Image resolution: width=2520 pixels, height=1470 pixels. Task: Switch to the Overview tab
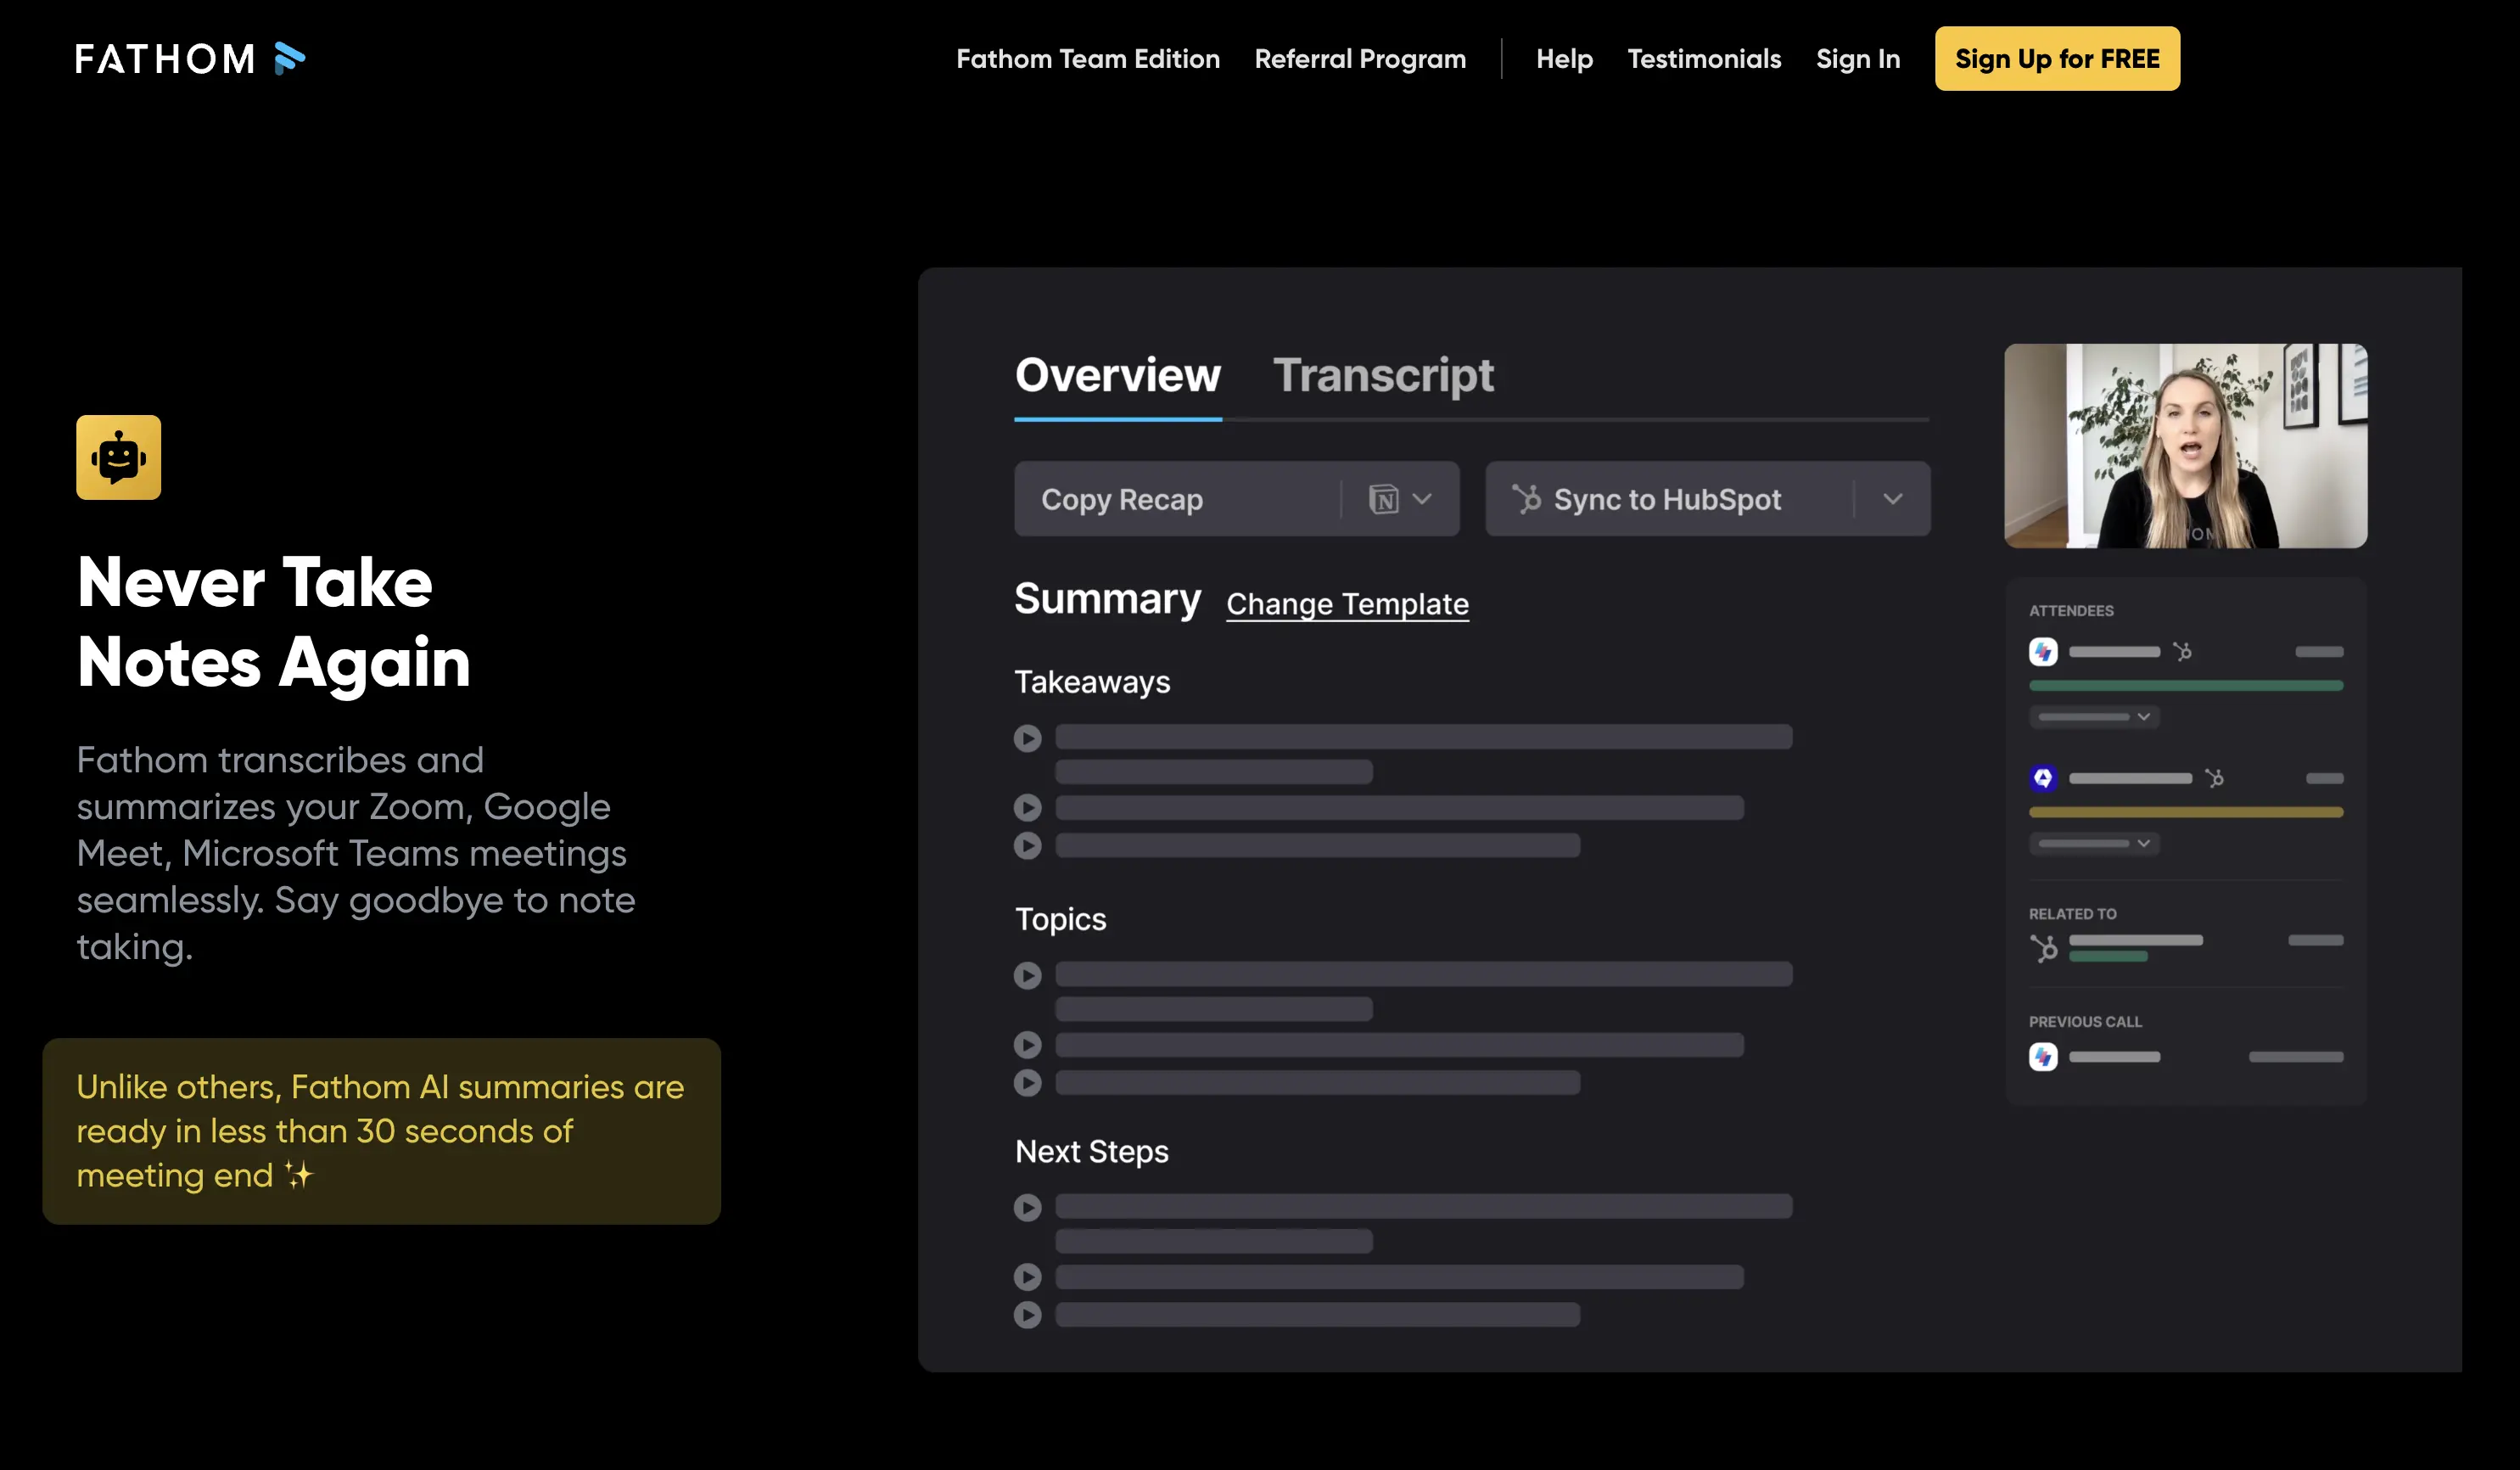[x=1117, y=376]
